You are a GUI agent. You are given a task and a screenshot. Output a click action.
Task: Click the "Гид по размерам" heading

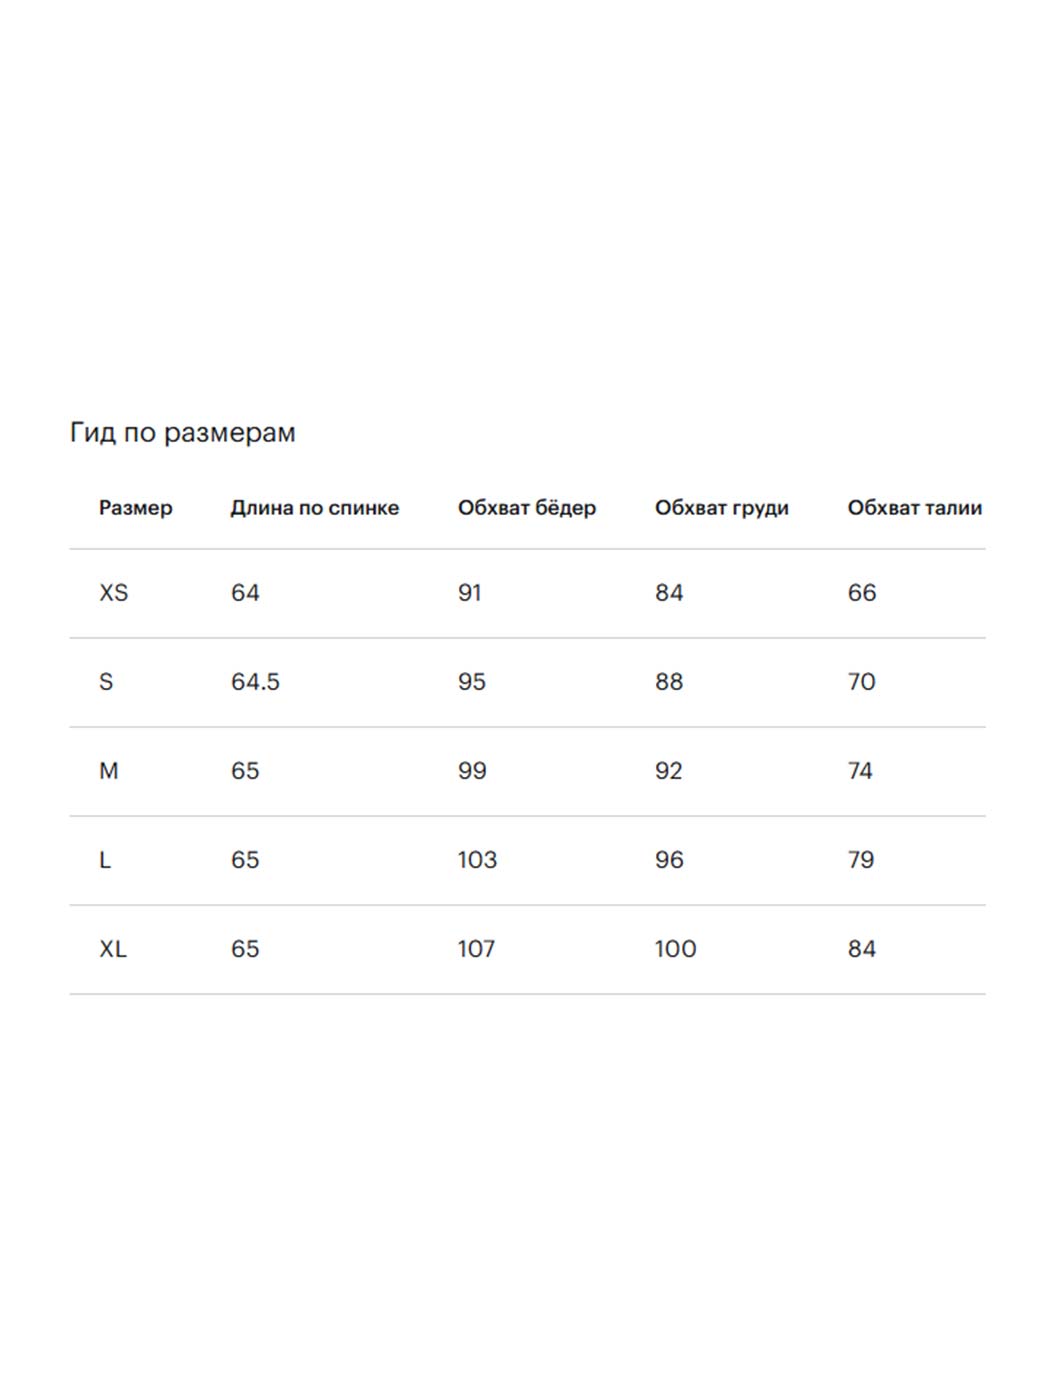(x=183, y=433)
